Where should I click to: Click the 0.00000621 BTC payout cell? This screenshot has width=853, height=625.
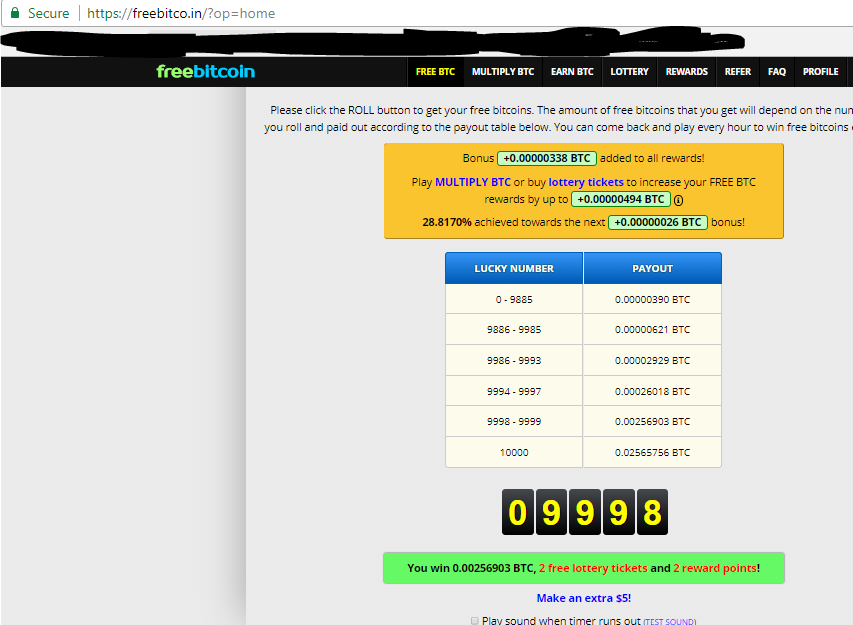tap(652, 330)
